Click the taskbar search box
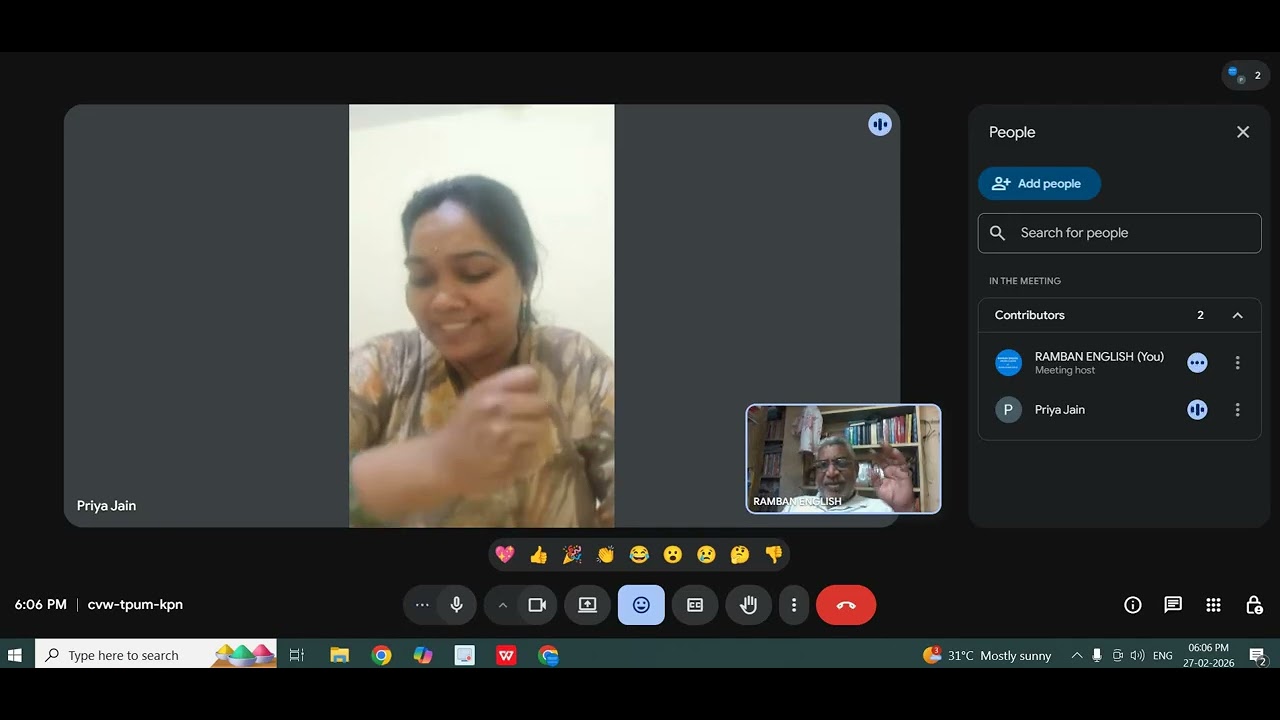This screenshot has width=1280, height=720. tap(156, 655)
